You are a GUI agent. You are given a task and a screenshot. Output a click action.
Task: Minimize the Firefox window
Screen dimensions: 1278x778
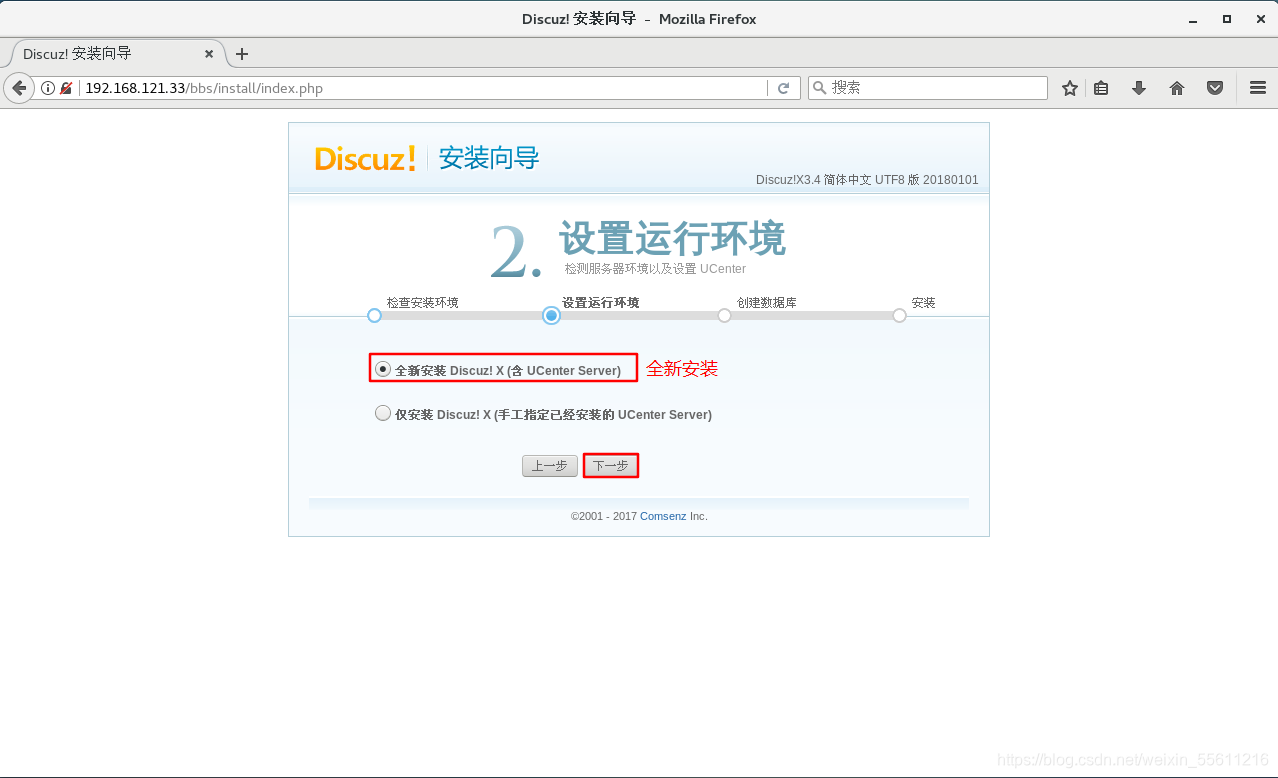[1192, 19]
